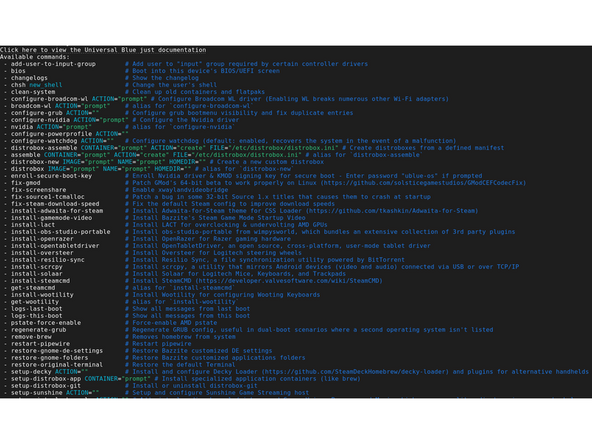Click the restore-gnome-folders command

pyautogui.click(x=49, y=357)
